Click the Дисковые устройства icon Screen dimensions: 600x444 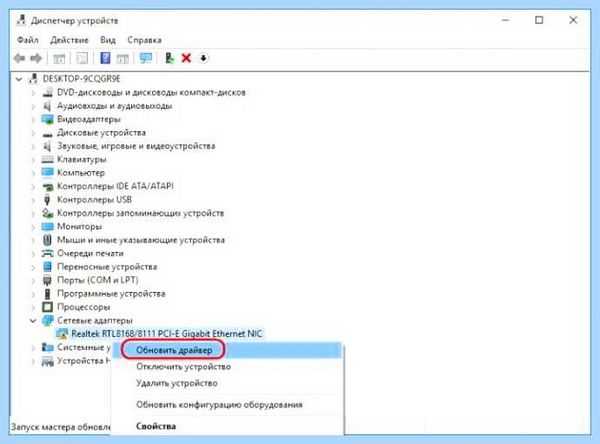(x=47, y=133)
